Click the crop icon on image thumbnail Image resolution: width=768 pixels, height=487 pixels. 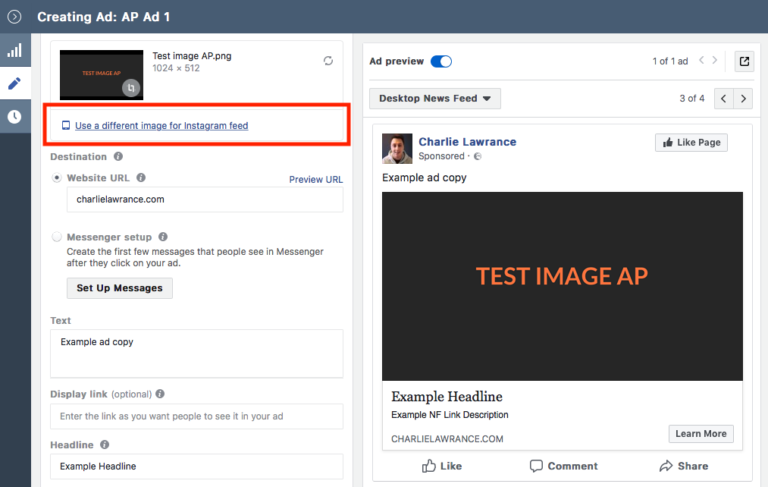tap(129, 88)
